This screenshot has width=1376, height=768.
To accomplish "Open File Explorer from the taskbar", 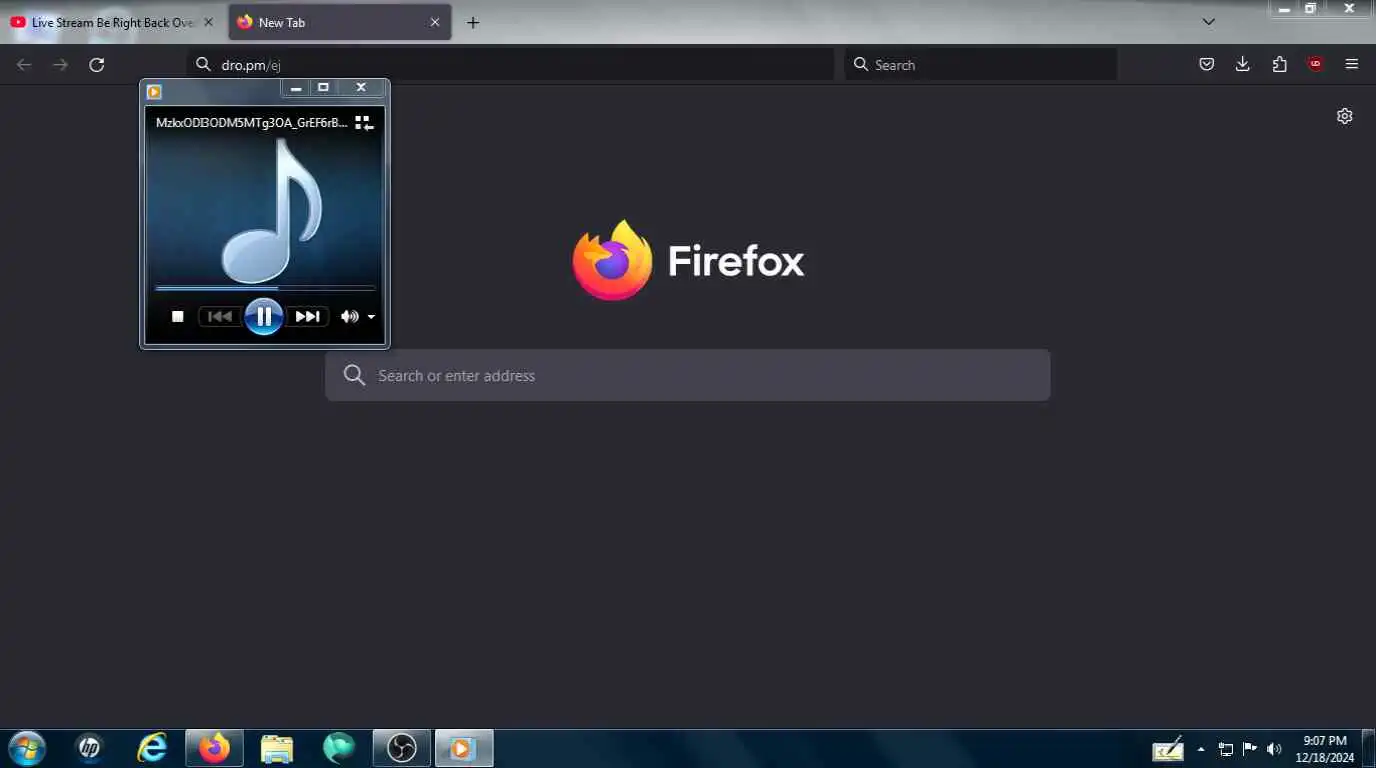I will pyautogui.click(x=277, y=748).
